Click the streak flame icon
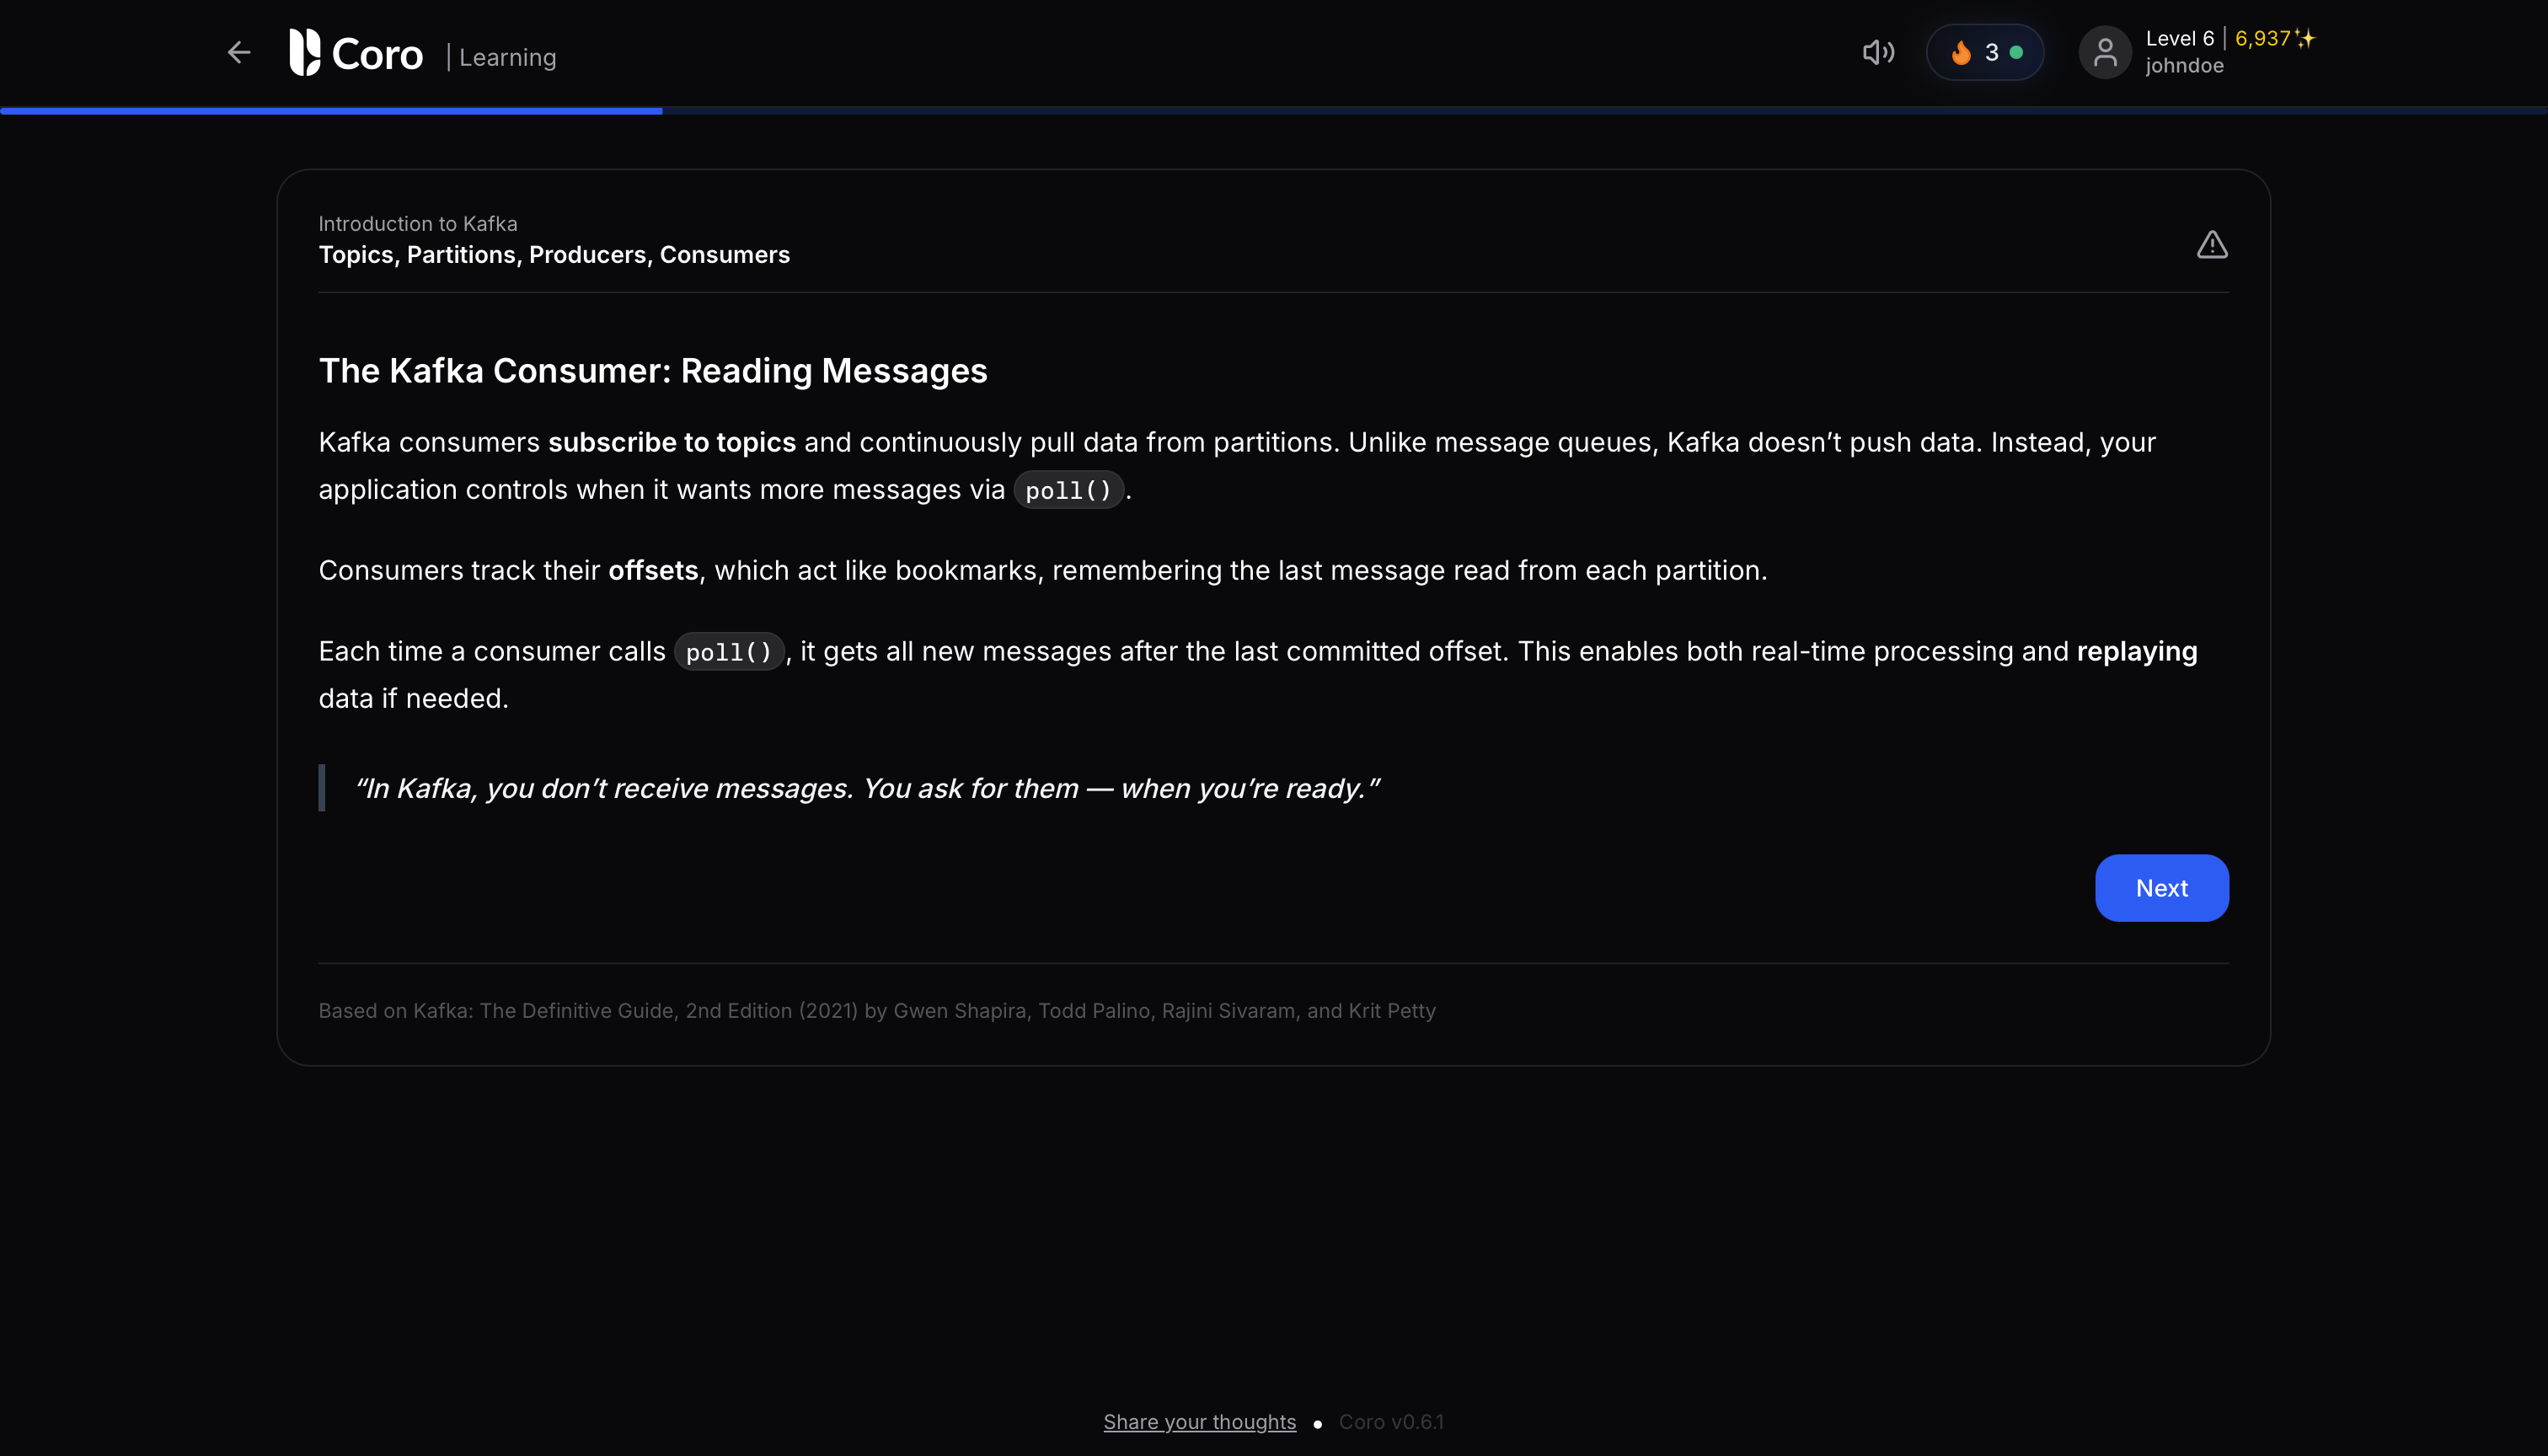 1961,52
